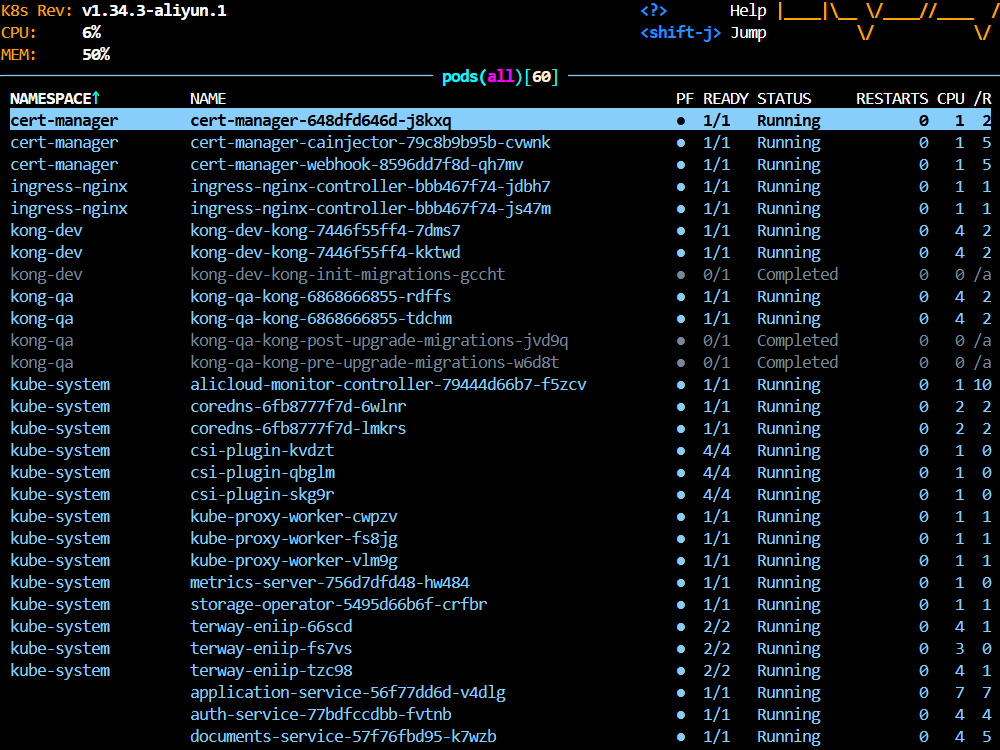Click port-forward dot of auth-service row
This screenshot has height=750, width=1000.
[680, 715]
